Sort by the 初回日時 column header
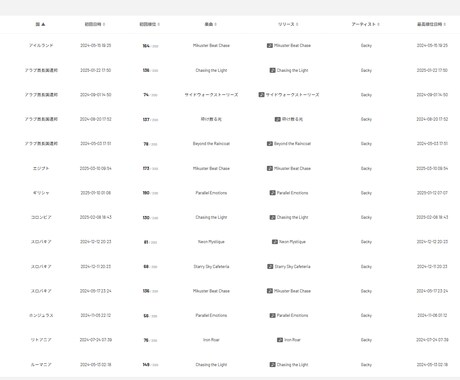The height and width of the screenshot is (380, 460). click(x=95, y=24)
